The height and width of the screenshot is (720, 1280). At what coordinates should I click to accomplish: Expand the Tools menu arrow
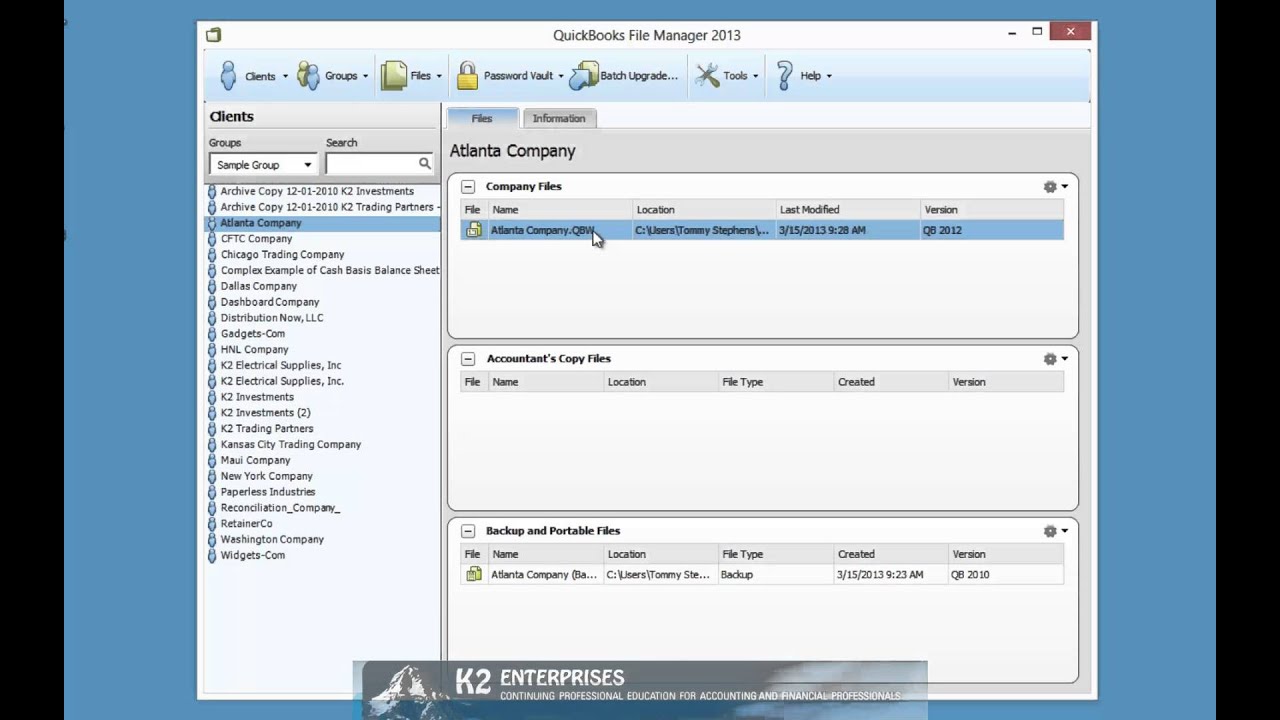pos(755,76)
